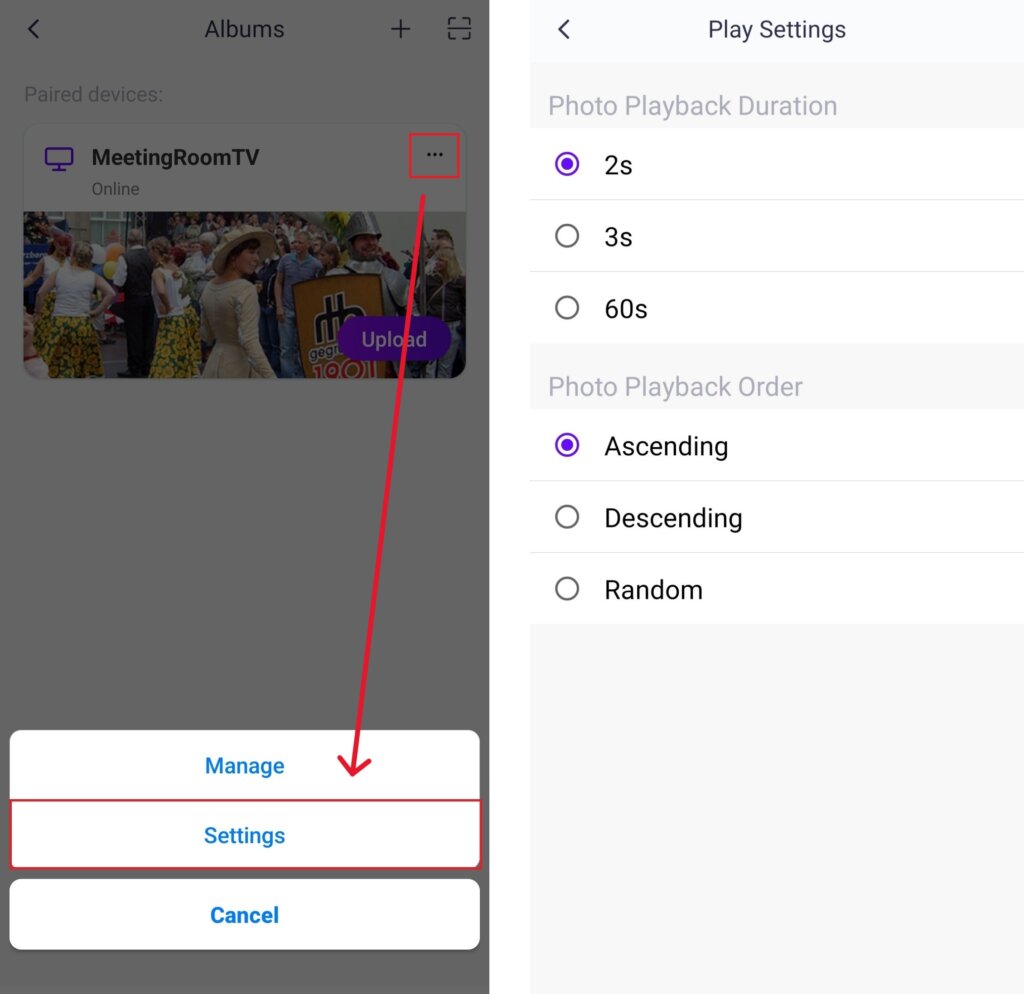Choose Descending playback order
The width and height of the screenshot is (1024, 994).
point(567,517)
